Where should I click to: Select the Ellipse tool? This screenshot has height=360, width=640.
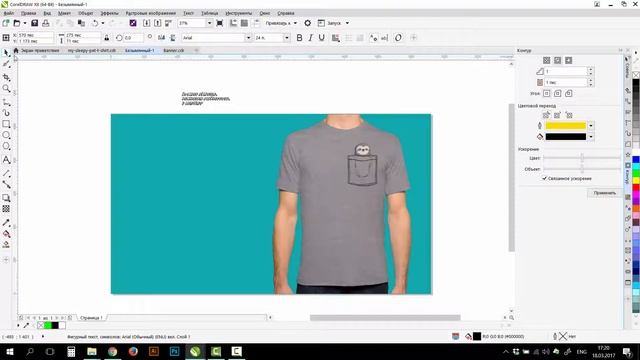pos(6,135)
